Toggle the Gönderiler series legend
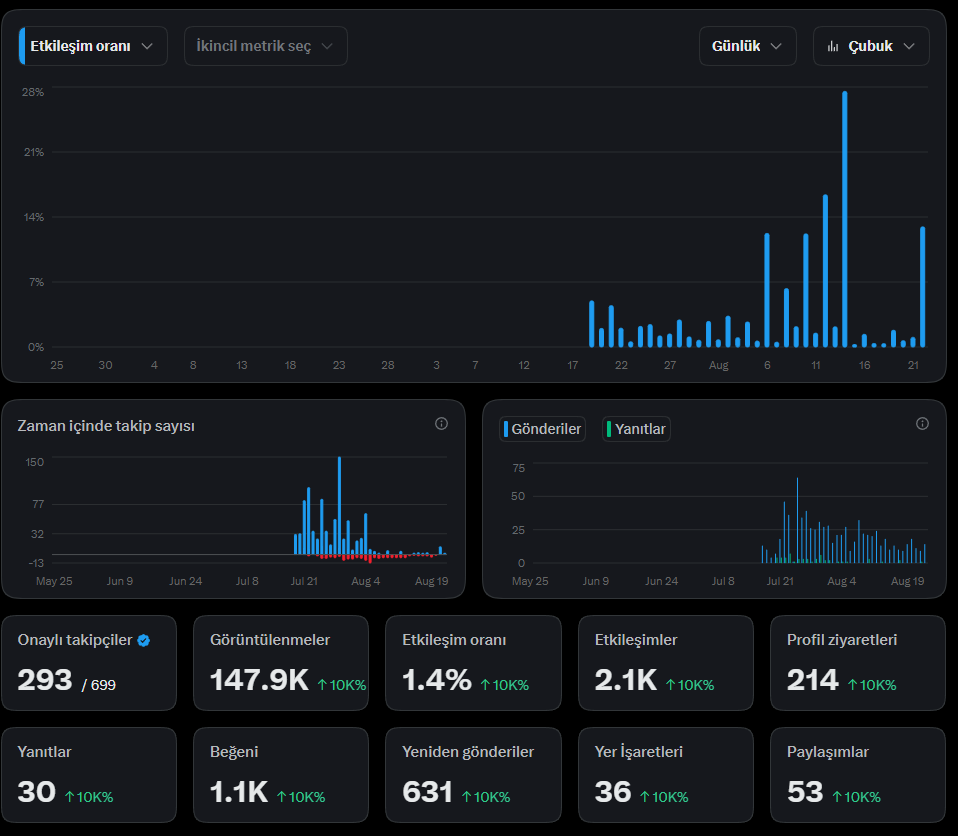The height and width of the screenshot is (836, 958). 543,429
